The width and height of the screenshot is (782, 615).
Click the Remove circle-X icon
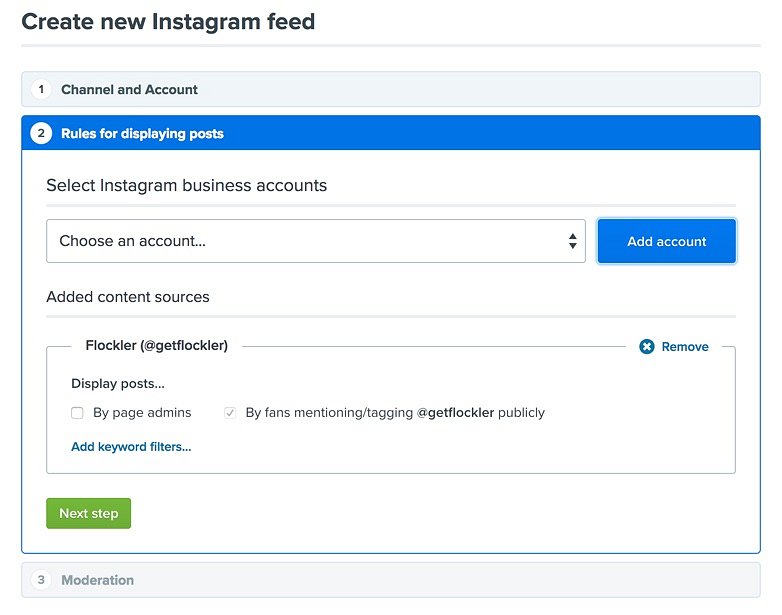(646, 347)
